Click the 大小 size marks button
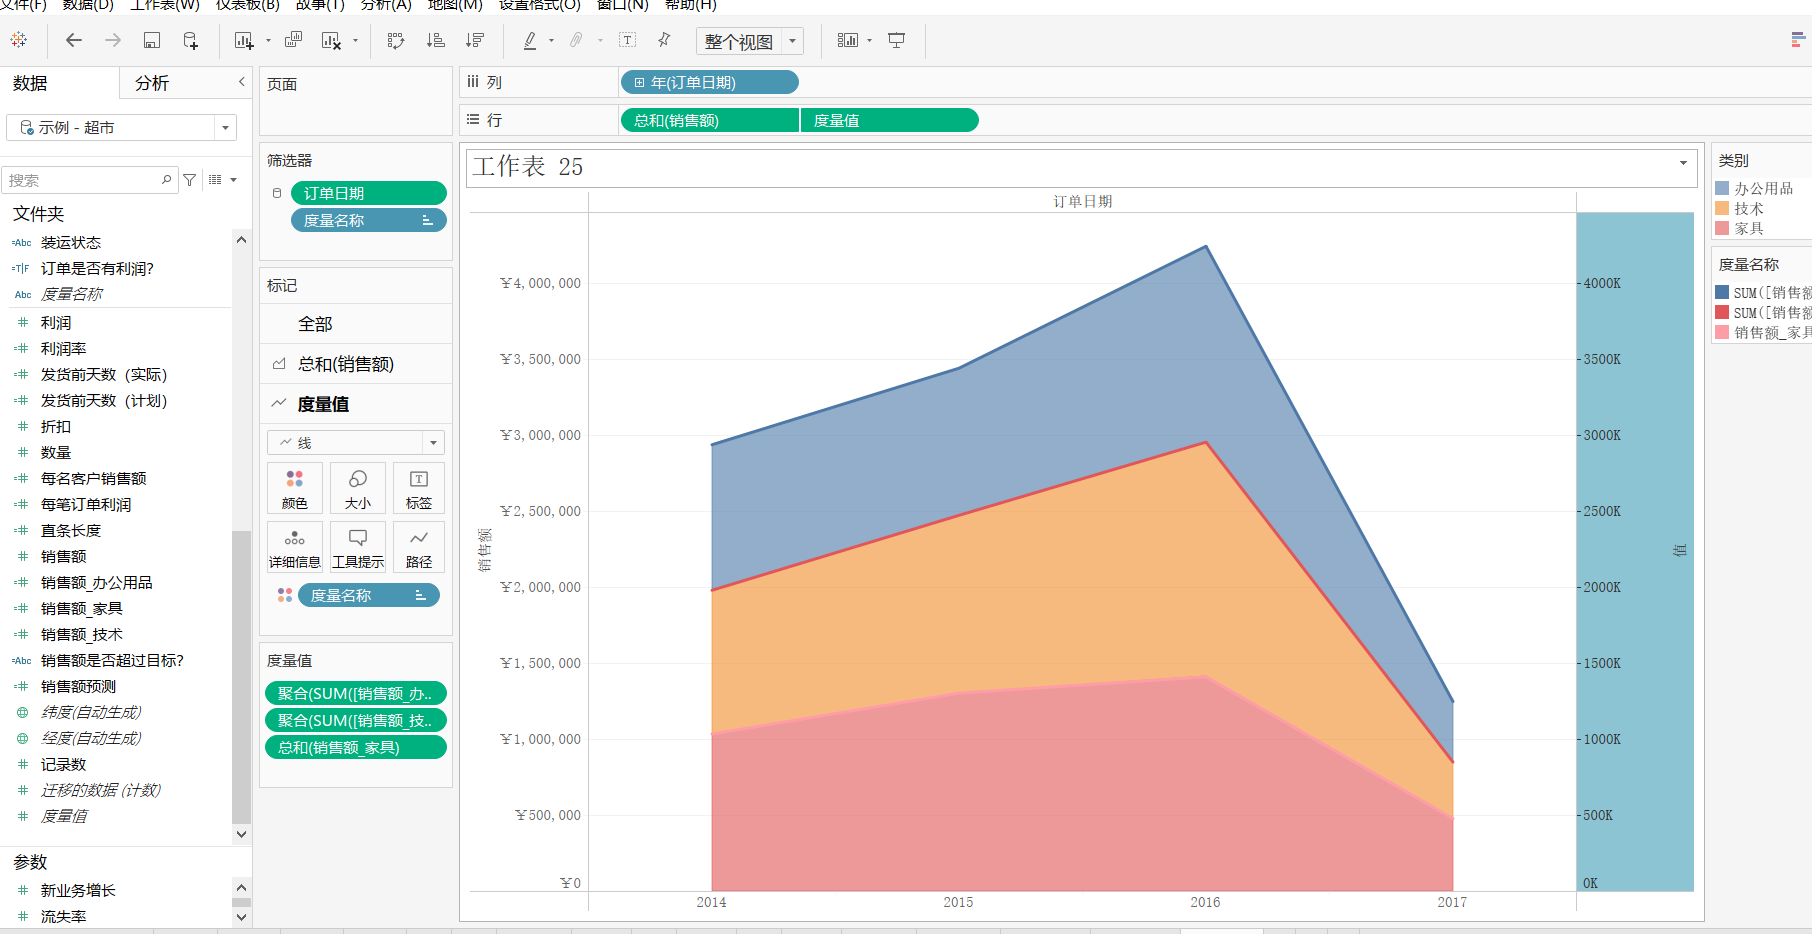The height and width of the screenshot is (934, 1812). point(357,488)
